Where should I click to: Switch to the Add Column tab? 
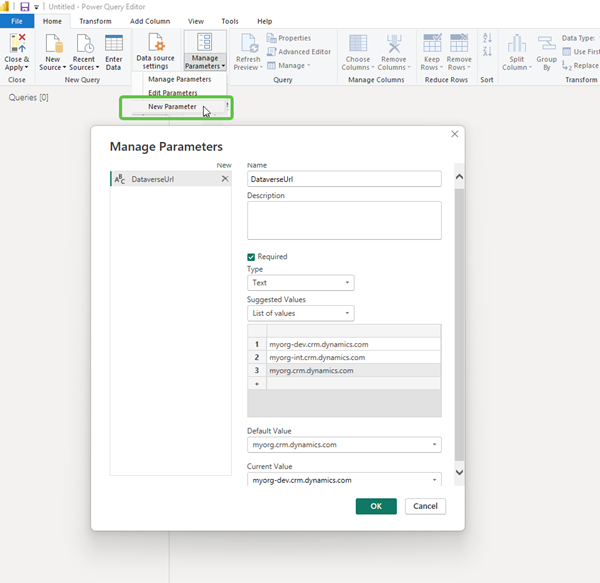[150, 21]
